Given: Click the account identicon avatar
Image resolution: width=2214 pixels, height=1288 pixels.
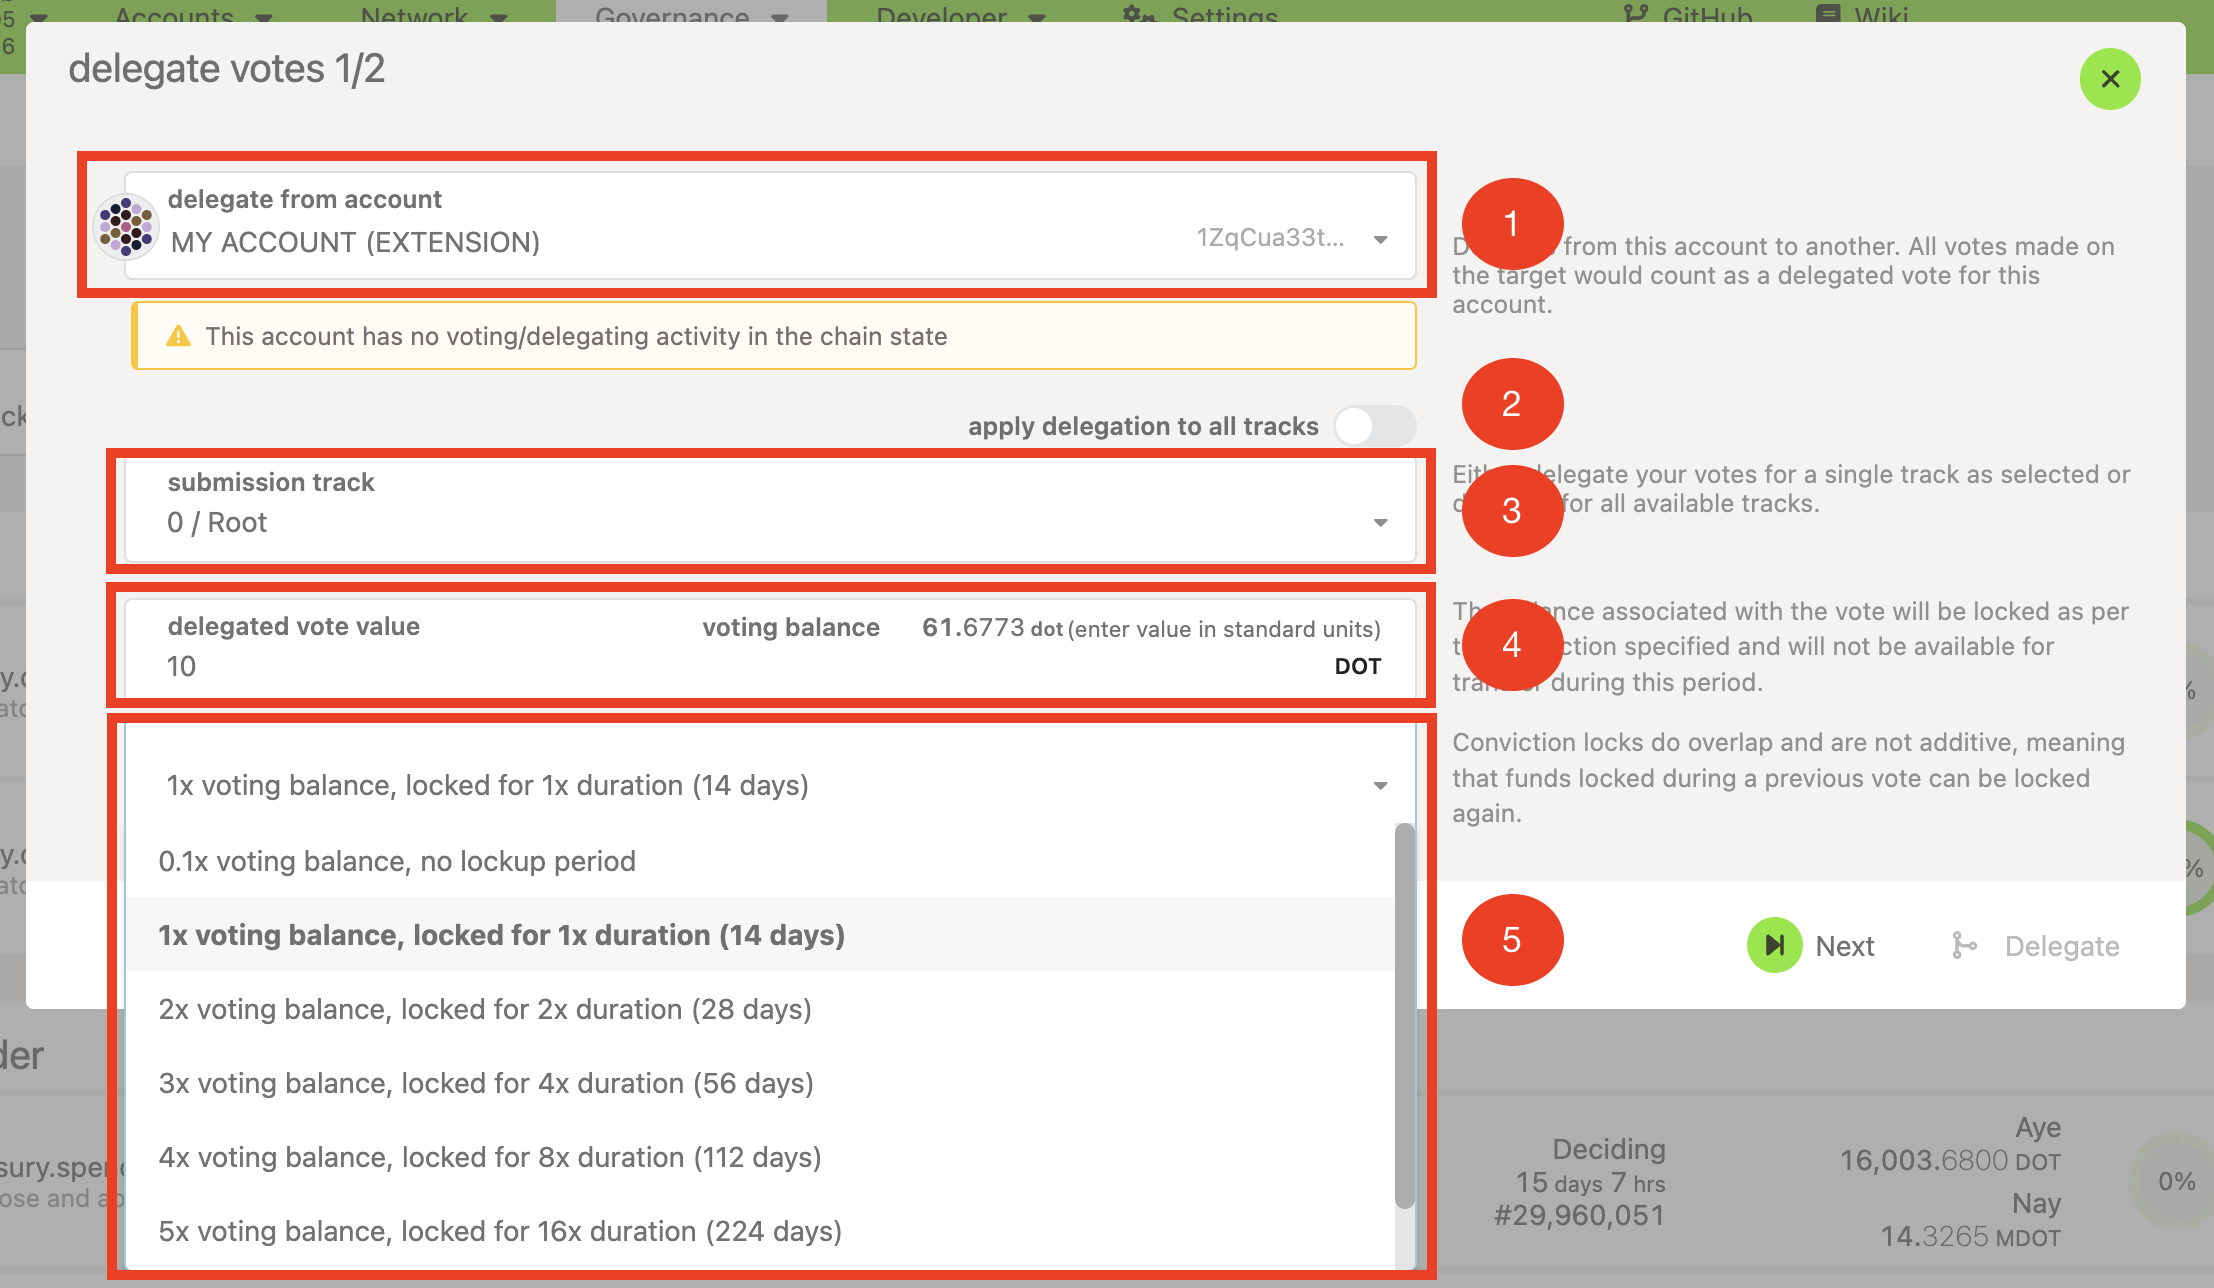Looking at the screenshot, I should [x=126, y=226].
